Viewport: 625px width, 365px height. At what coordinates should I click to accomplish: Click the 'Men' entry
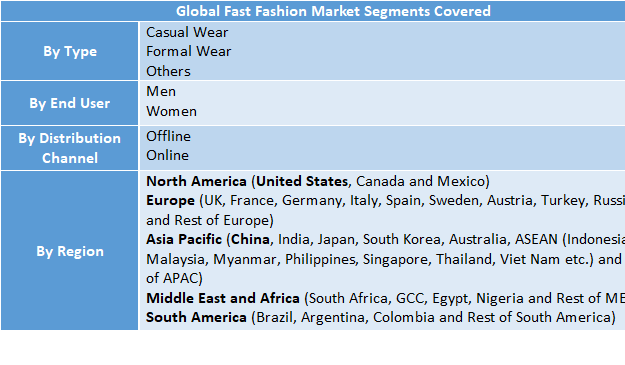(x=161, y=91)
